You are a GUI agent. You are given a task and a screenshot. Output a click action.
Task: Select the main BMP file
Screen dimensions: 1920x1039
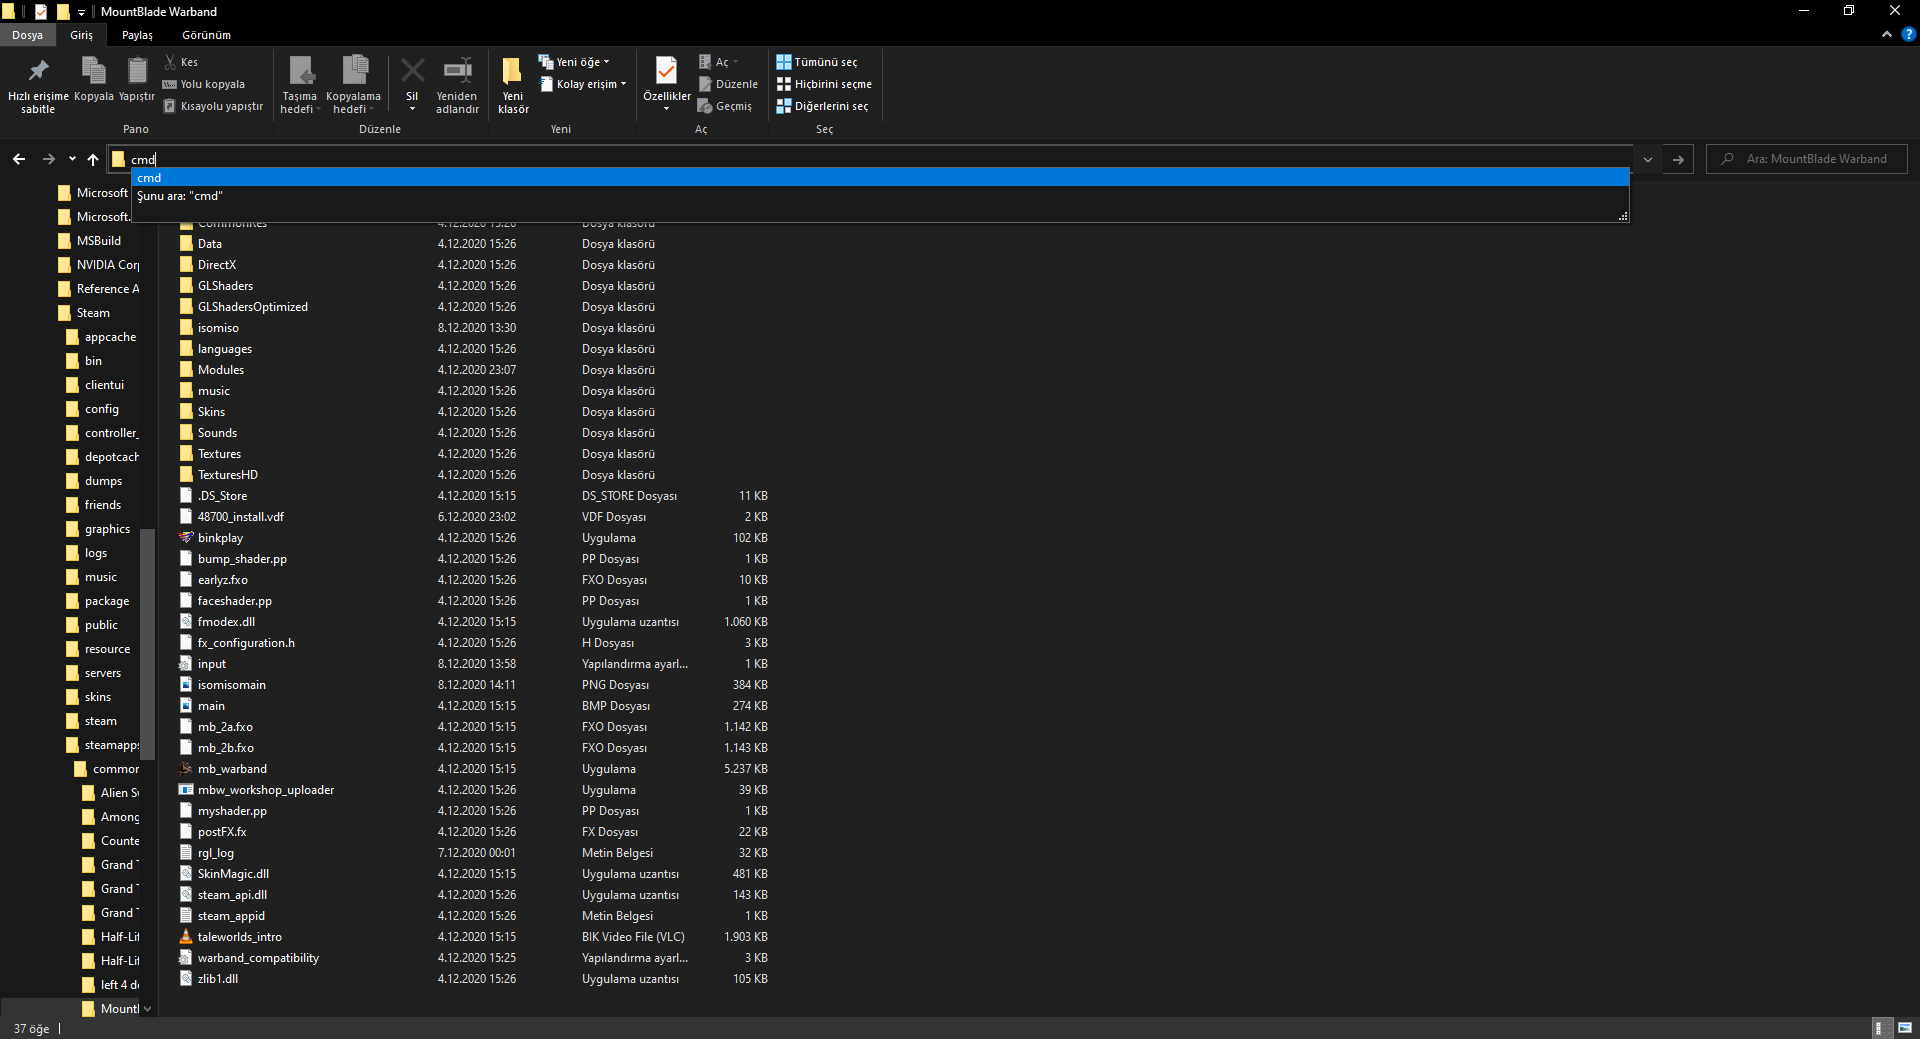pyautogui.click(x=211, y=706)
